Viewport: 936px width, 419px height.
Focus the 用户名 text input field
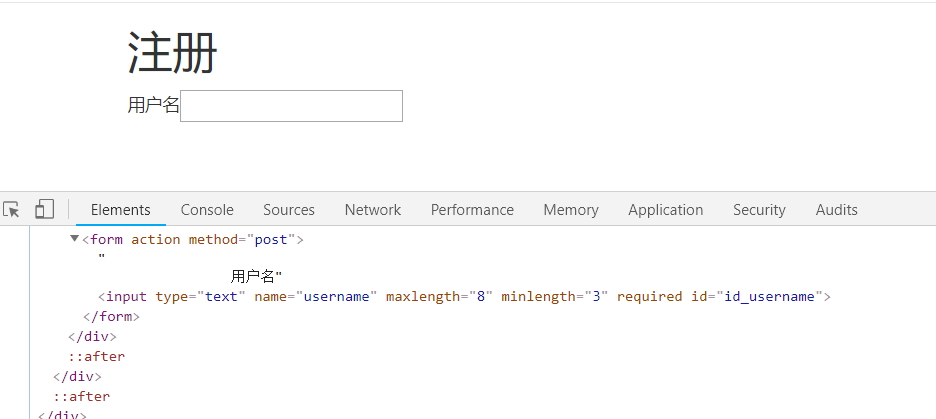tap(291, 106)
